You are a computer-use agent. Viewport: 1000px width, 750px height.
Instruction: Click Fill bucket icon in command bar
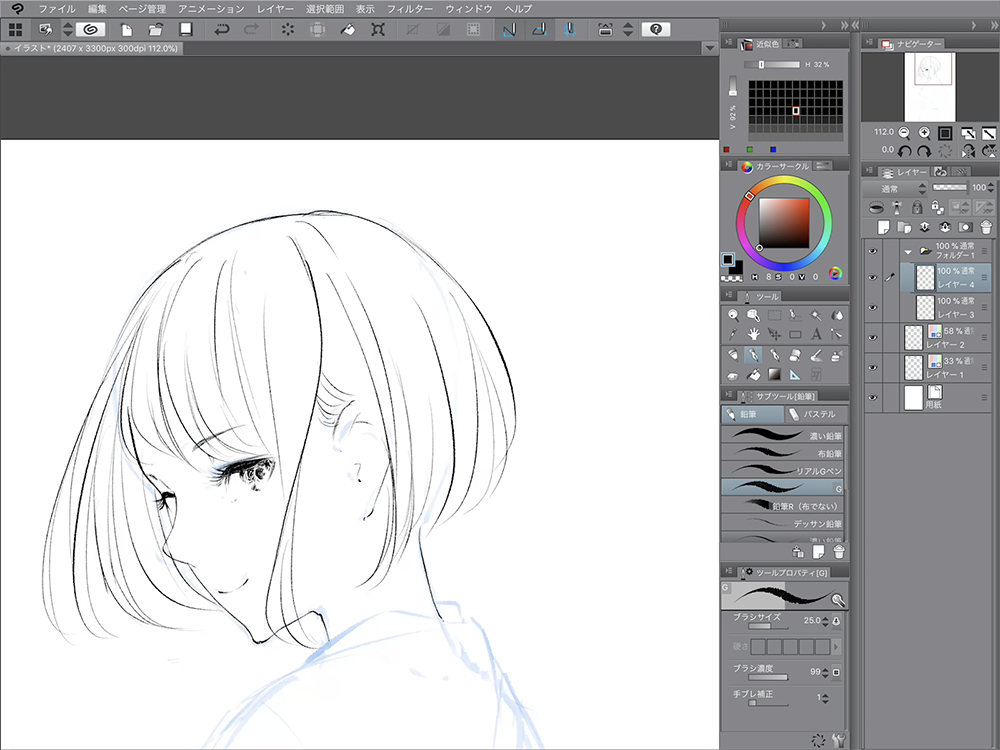348,29
